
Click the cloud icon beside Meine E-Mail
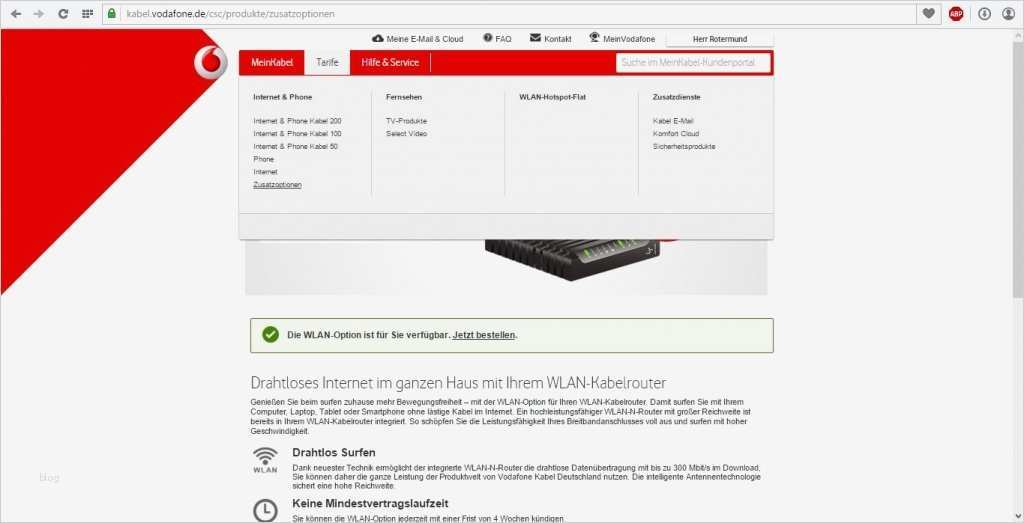click(x=377, y=39)
